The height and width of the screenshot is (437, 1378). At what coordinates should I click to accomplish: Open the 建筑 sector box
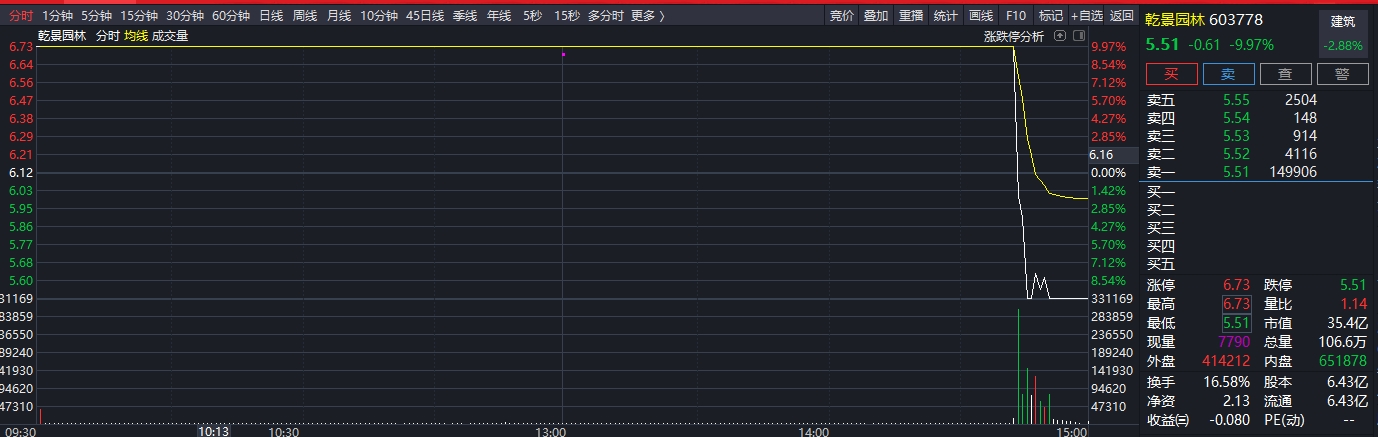[1343, 33]
